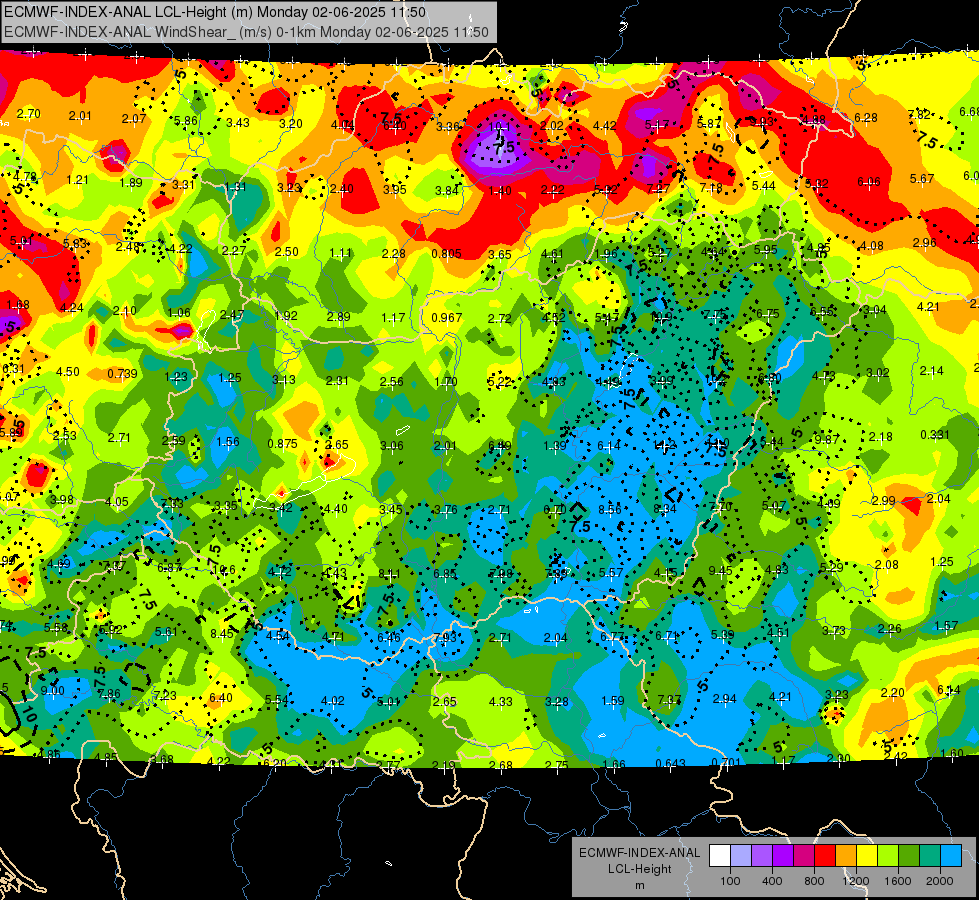Image resolution: width=979 pixels, height=900 pixels.
Task: Click the wind shear value "10.1"
Action: (499, 127)
